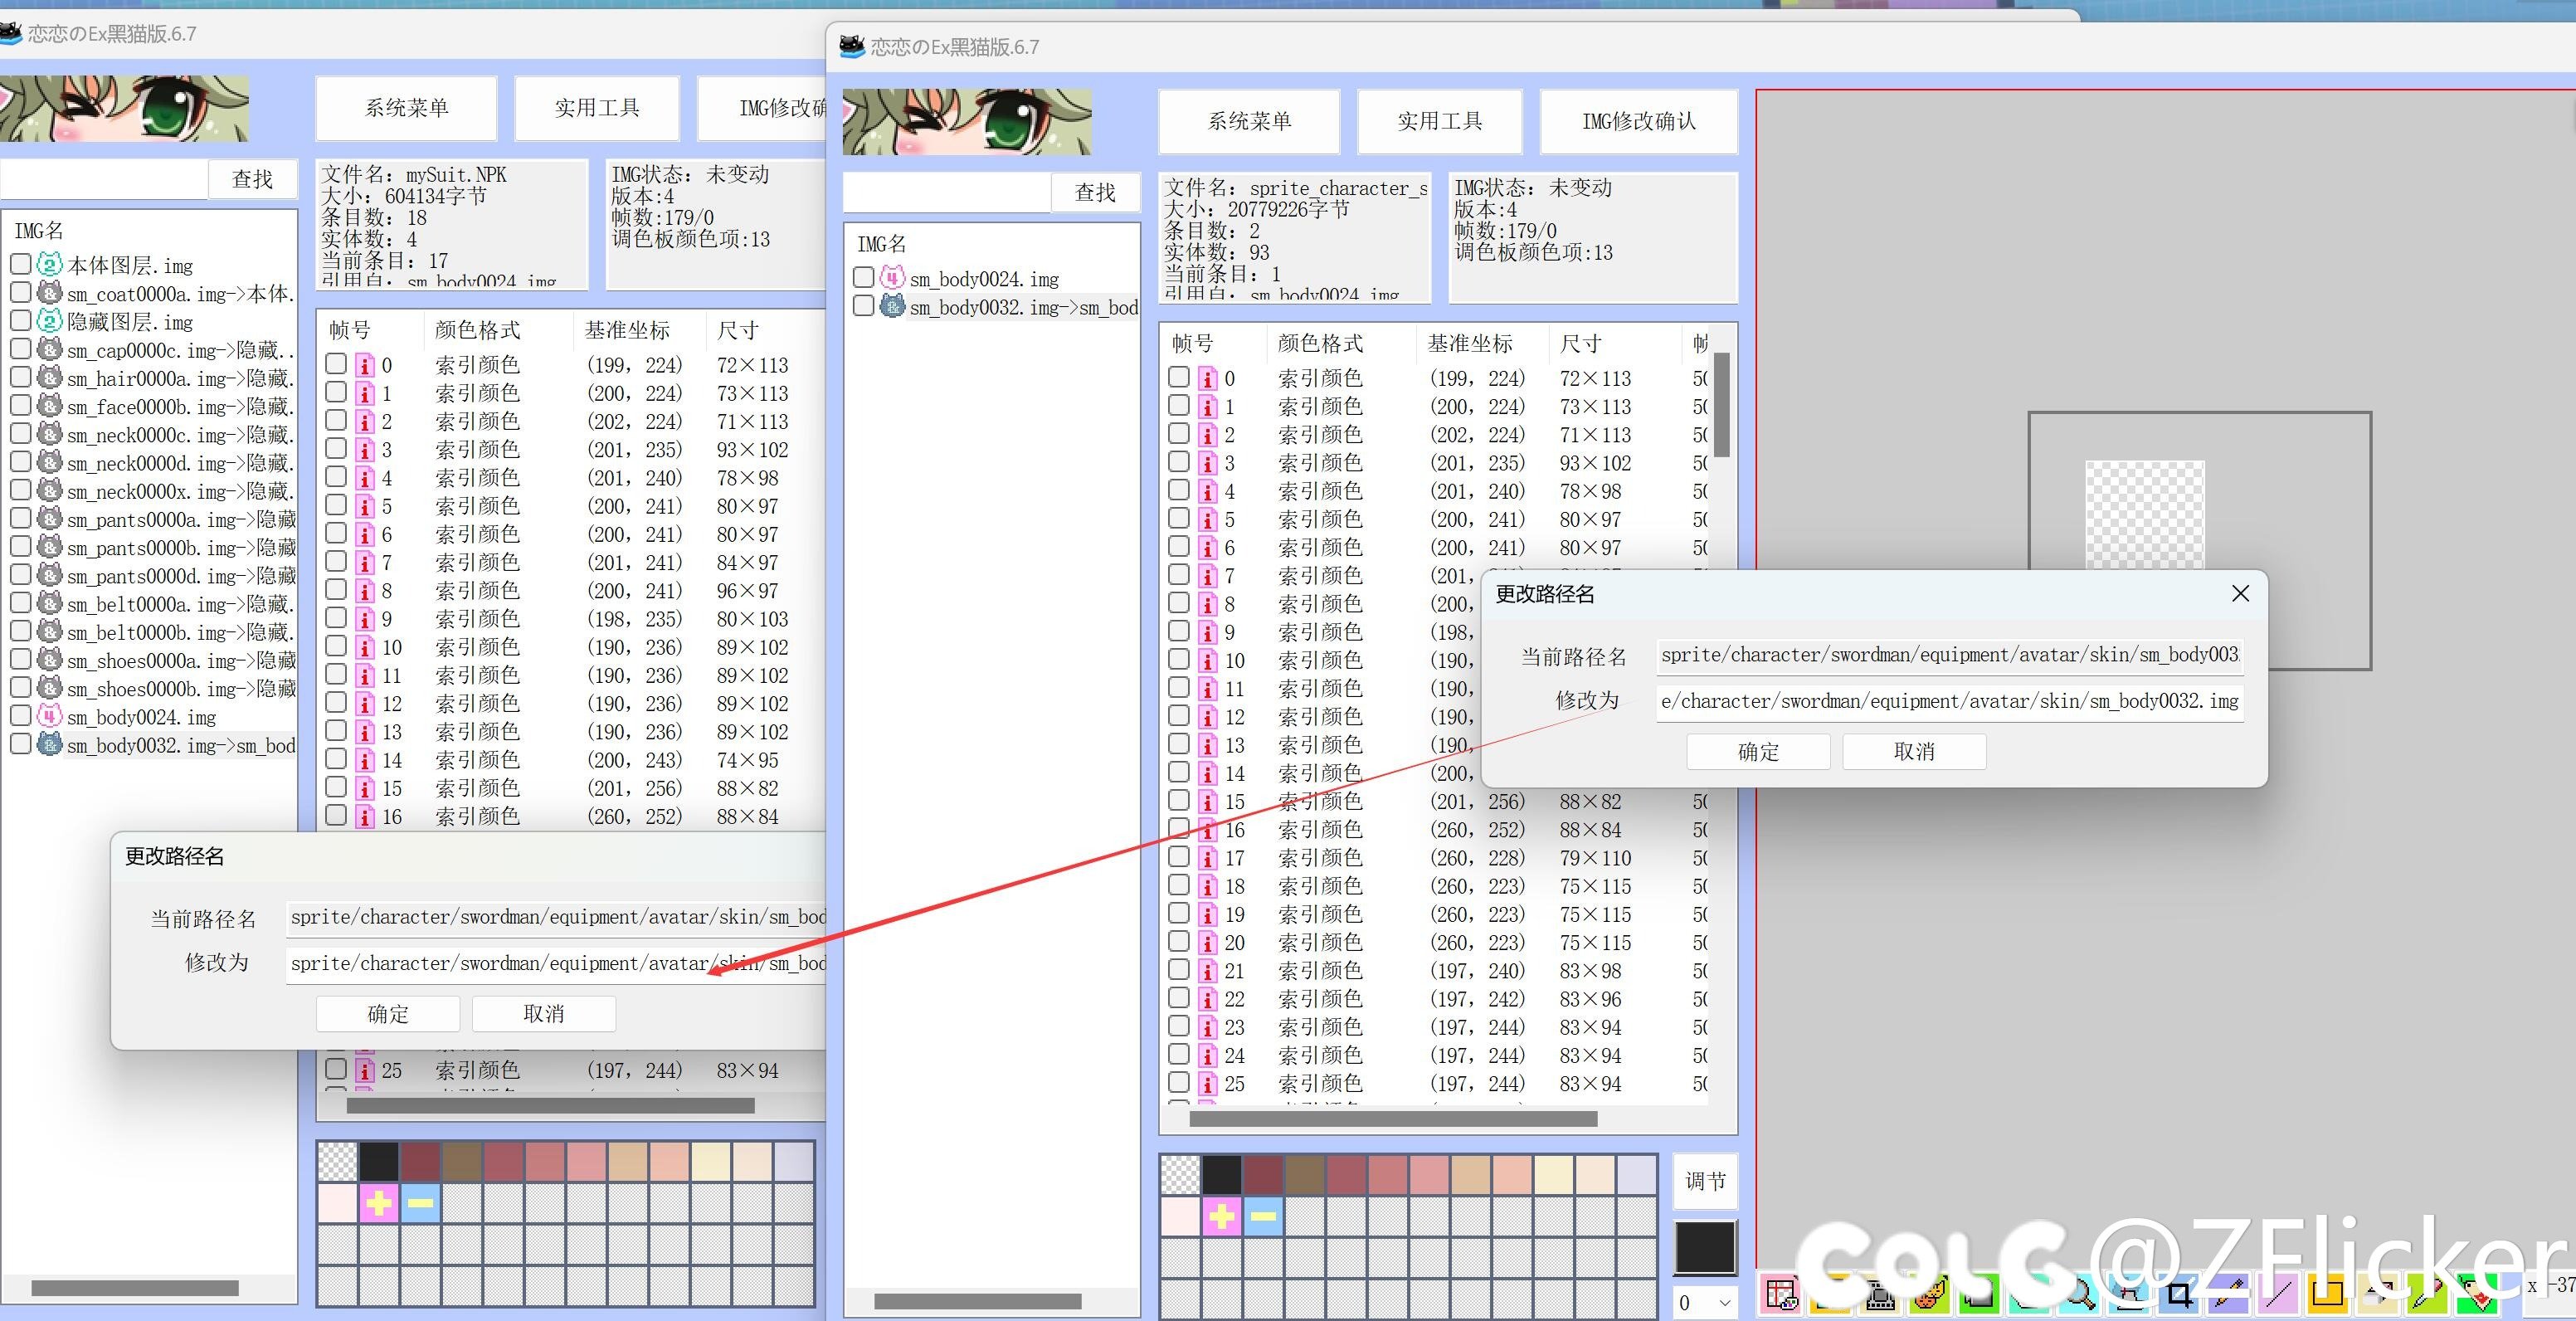This screenshot has height=1321, width=2576.
Task: Open 实用工具 in the left window
Action: click(x=596, y=108)
